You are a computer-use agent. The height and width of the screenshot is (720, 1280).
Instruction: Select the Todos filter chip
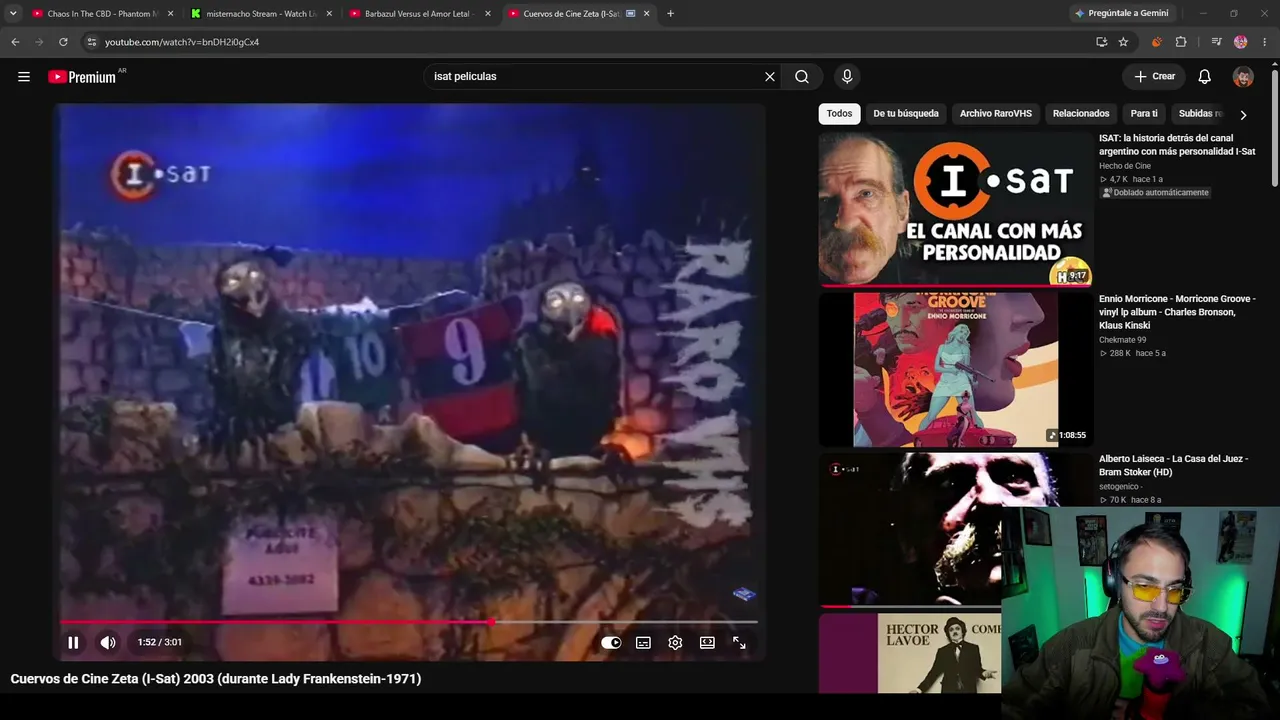839,114
